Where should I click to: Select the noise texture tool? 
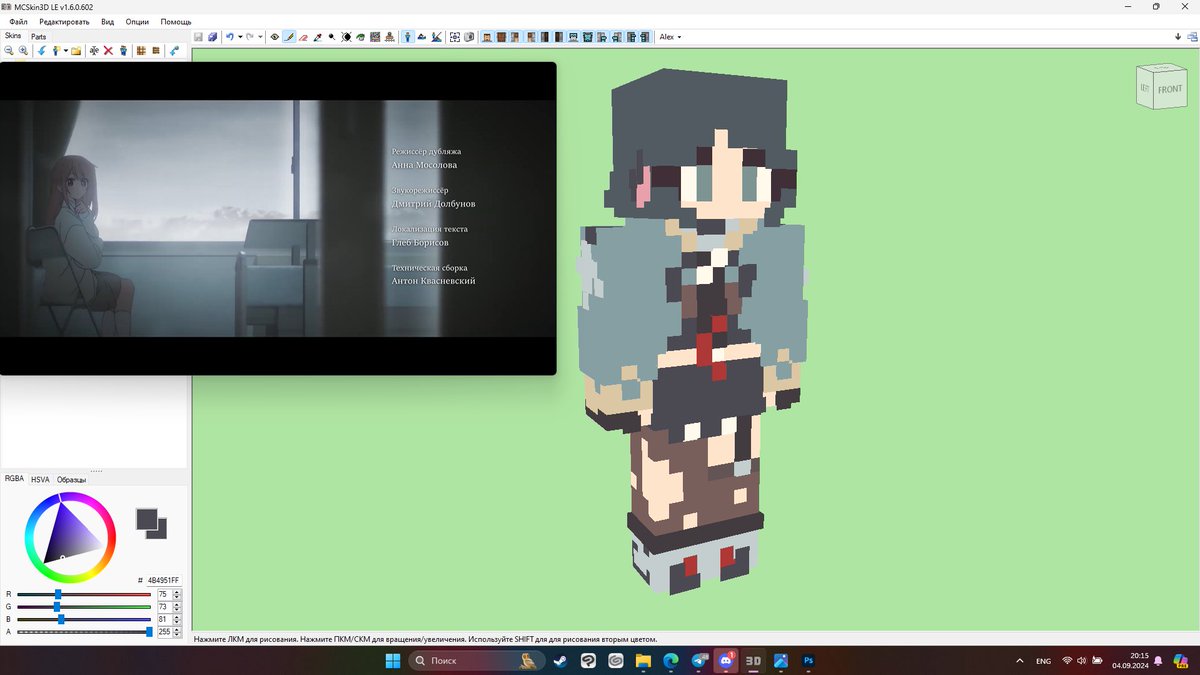pos(375,37)
